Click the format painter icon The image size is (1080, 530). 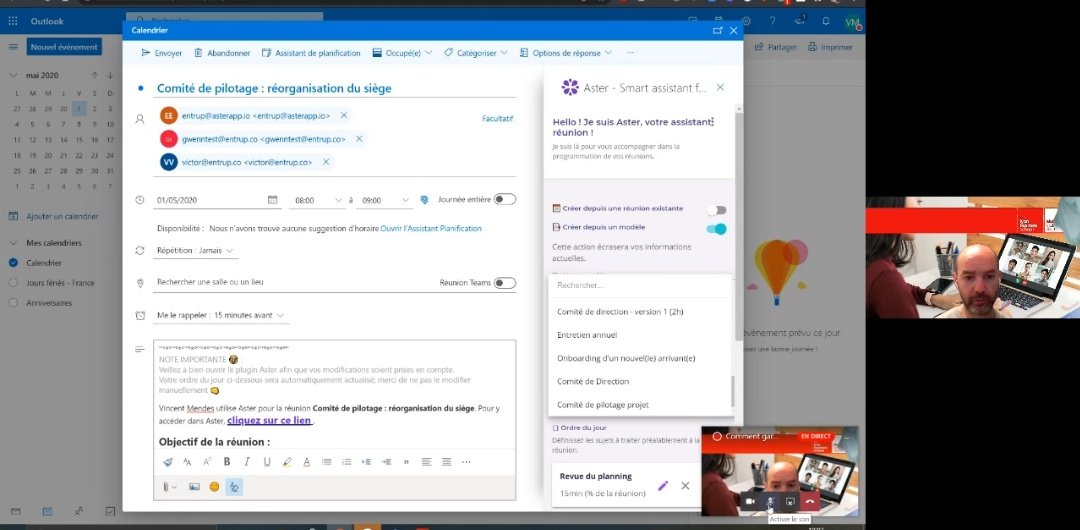(167, 462)
